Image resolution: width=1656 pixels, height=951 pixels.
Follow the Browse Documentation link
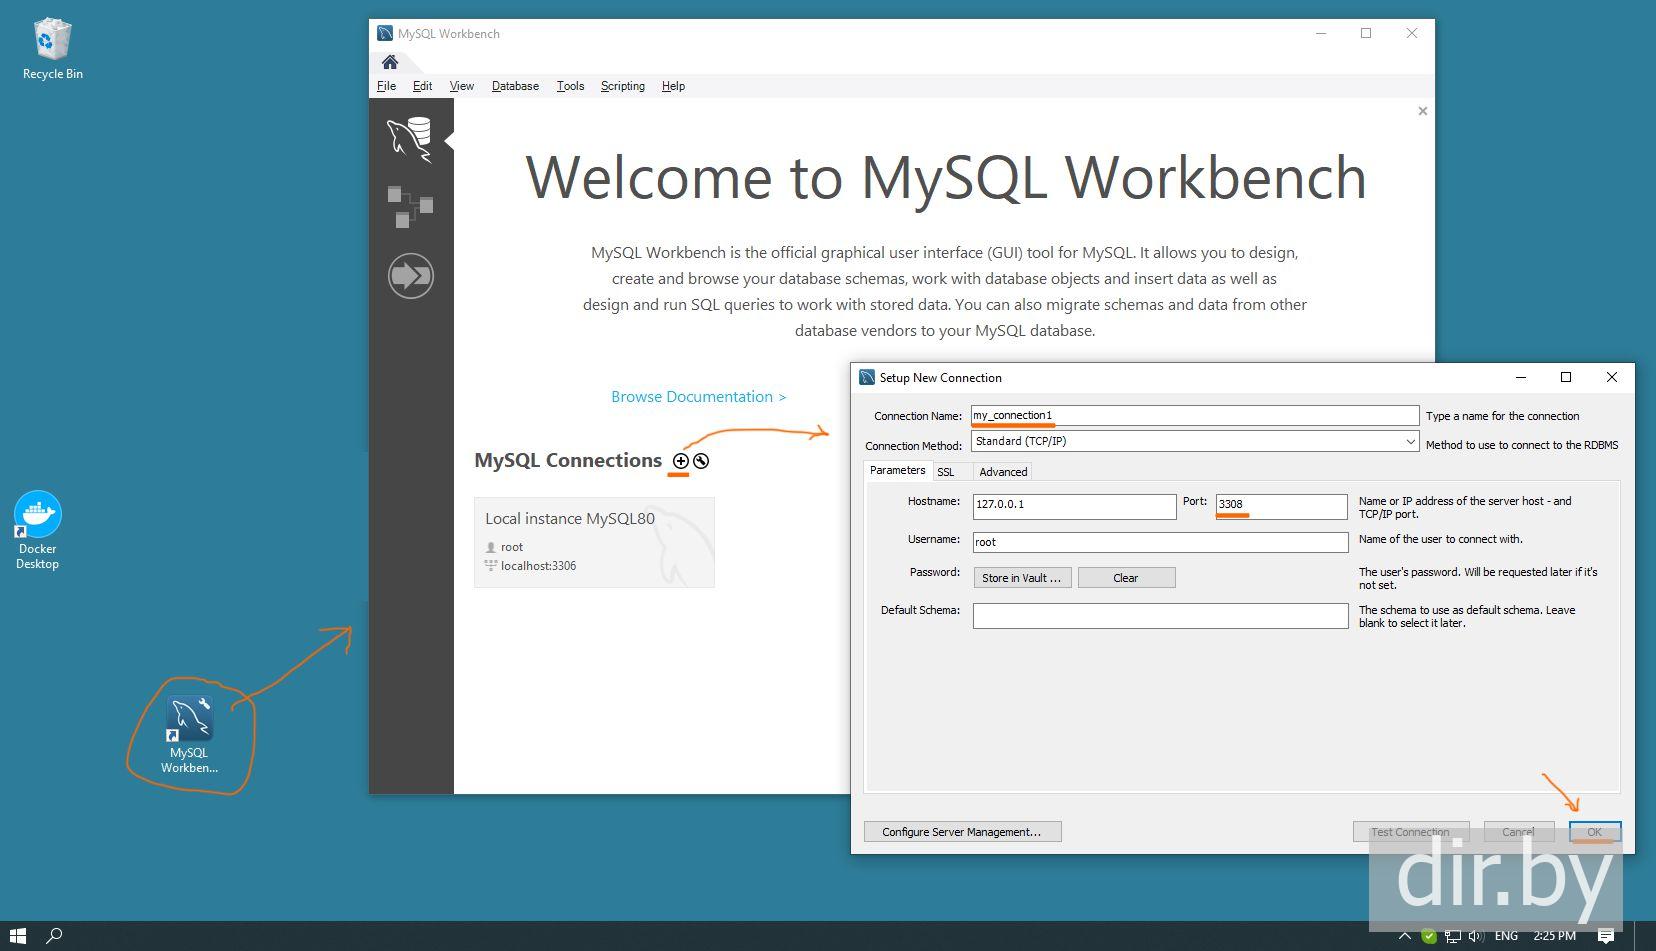pyautogui.click(x=698, y=397)
